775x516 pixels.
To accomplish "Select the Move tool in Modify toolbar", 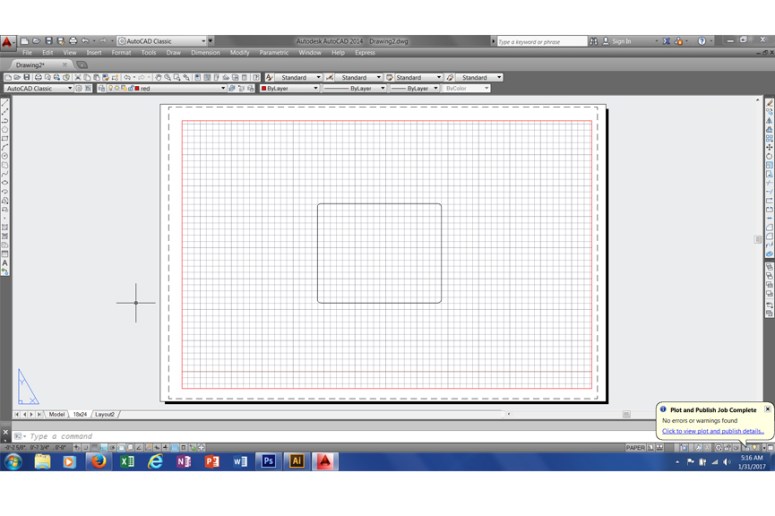I will coord(770,147).
